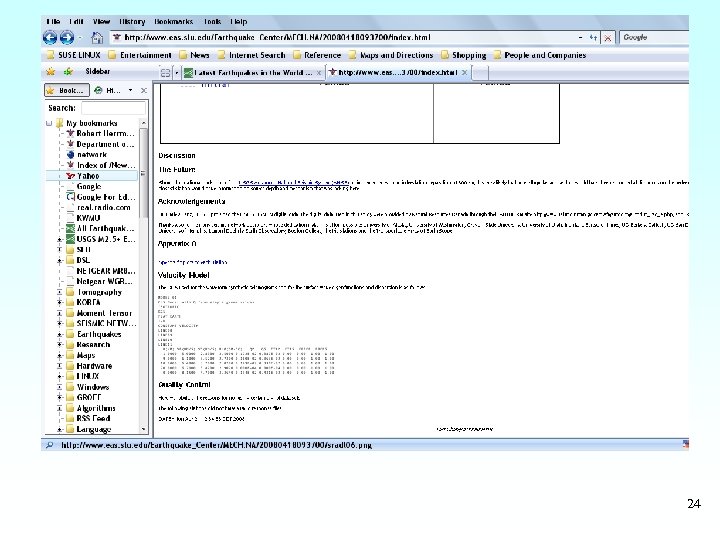Open the Tools menu
This screenshot has height=540, width=720.
pos(212,22)
